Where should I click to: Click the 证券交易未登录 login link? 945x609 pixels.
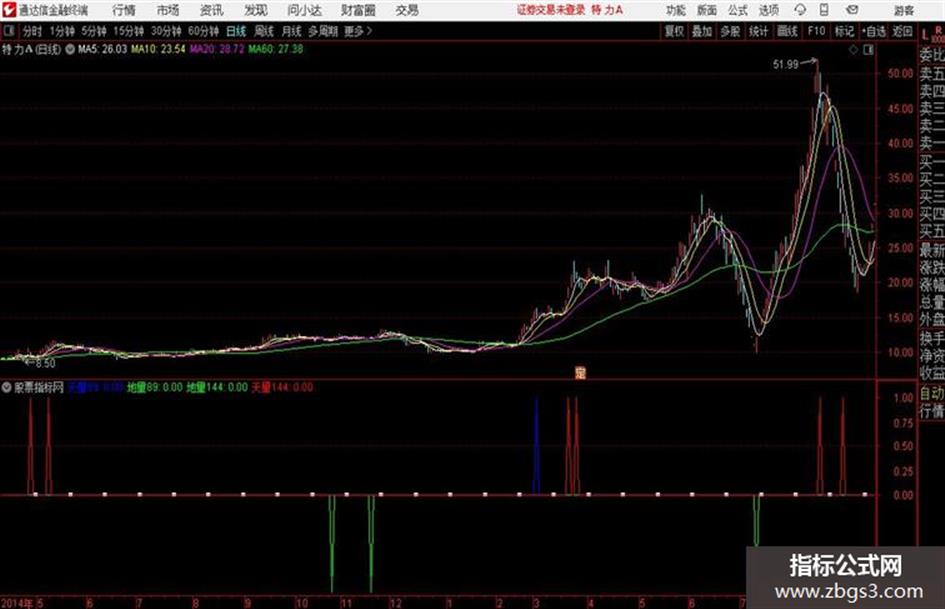(x=551, y=10)
